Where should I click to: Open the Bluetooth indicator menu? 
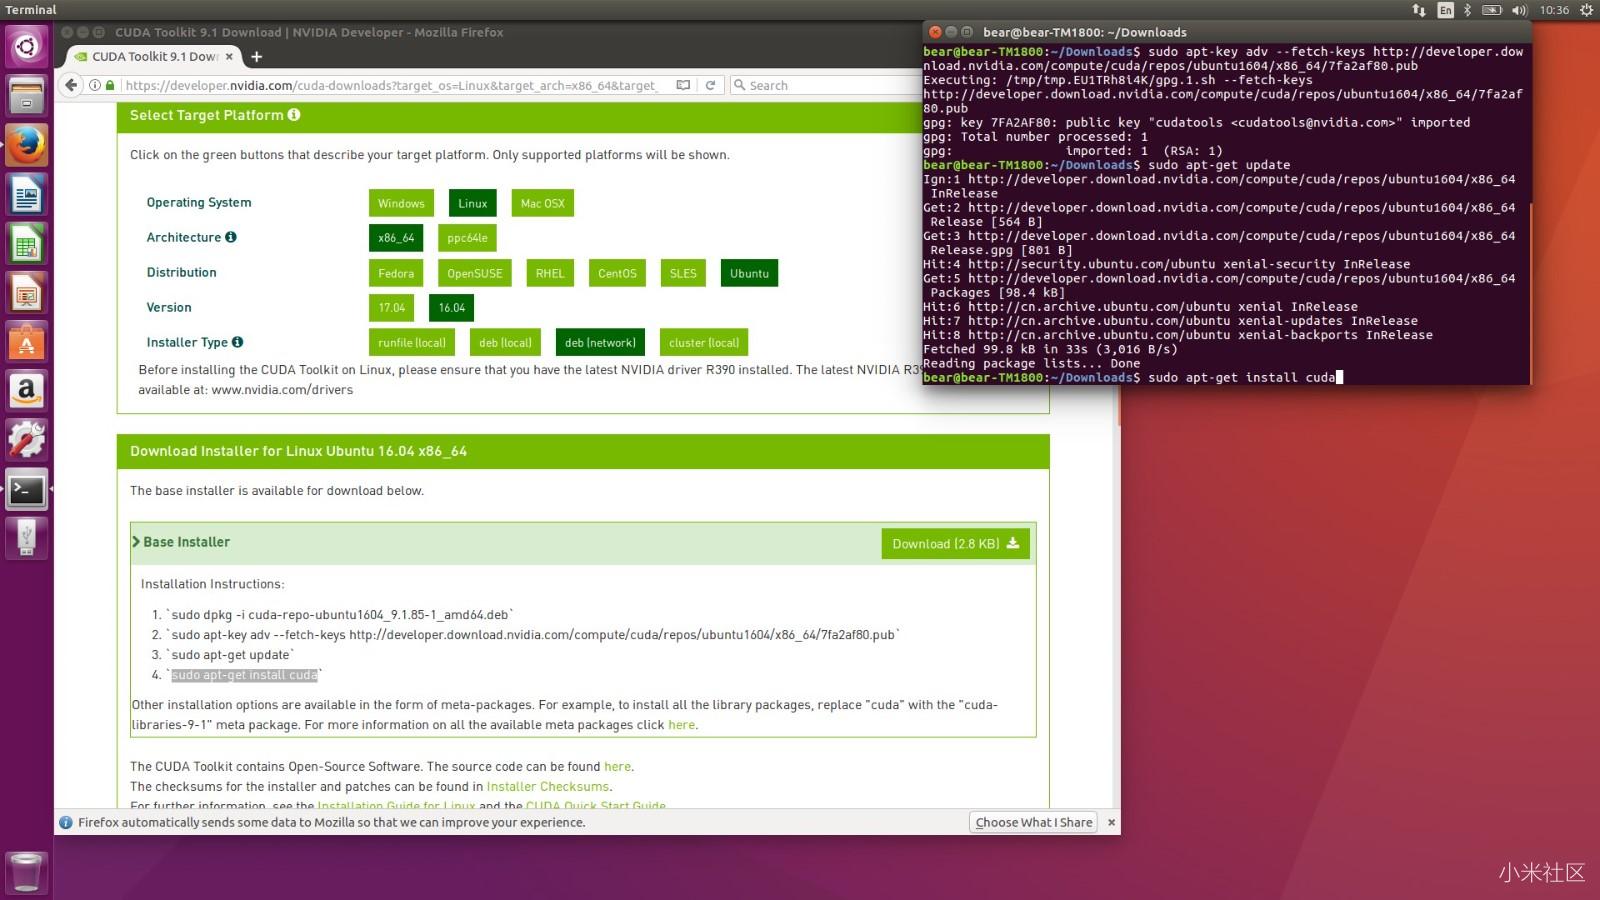point(1467,10)
